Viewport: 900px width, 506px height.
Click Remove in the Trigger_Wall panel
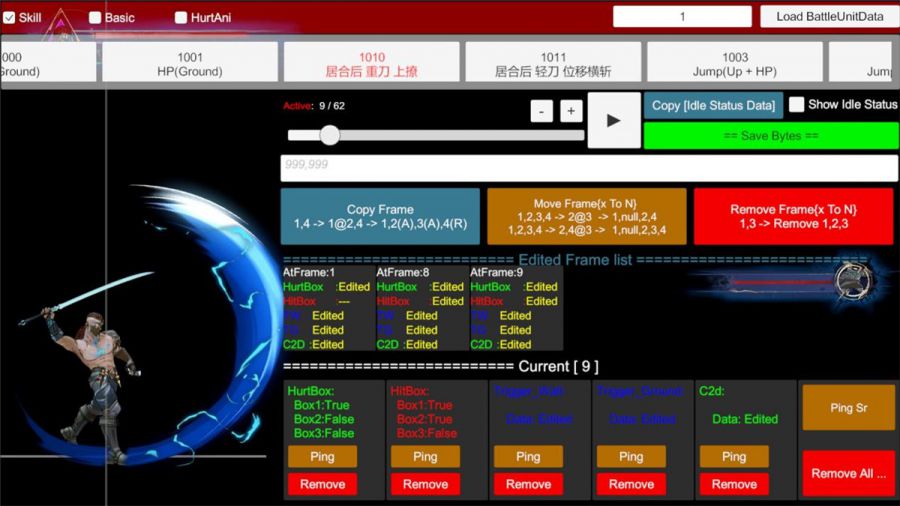pos(528,484)
